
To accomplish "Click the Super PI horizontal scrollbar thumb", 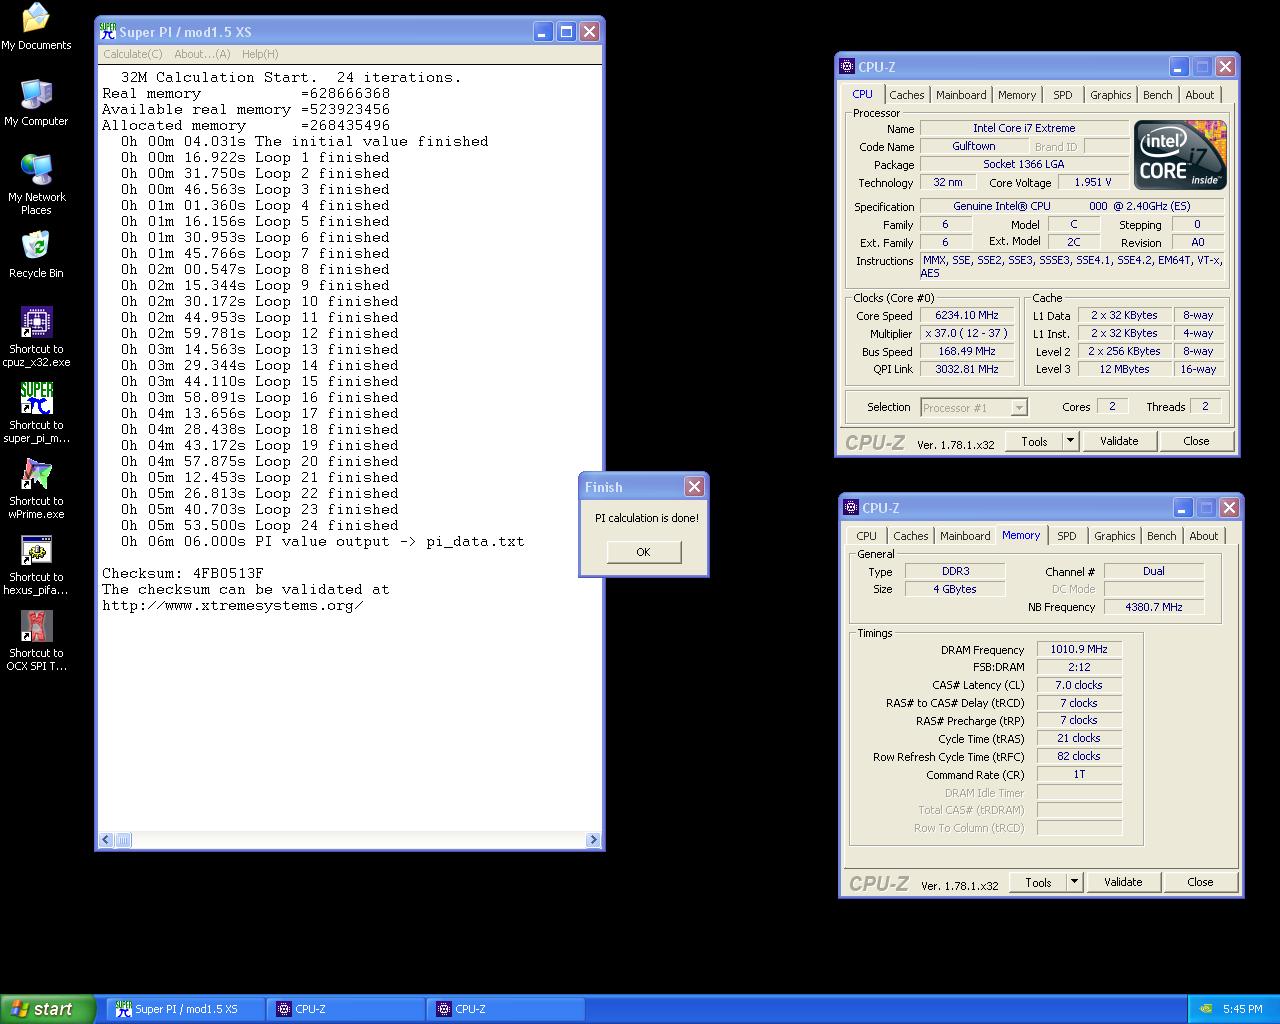I will 123,840.
